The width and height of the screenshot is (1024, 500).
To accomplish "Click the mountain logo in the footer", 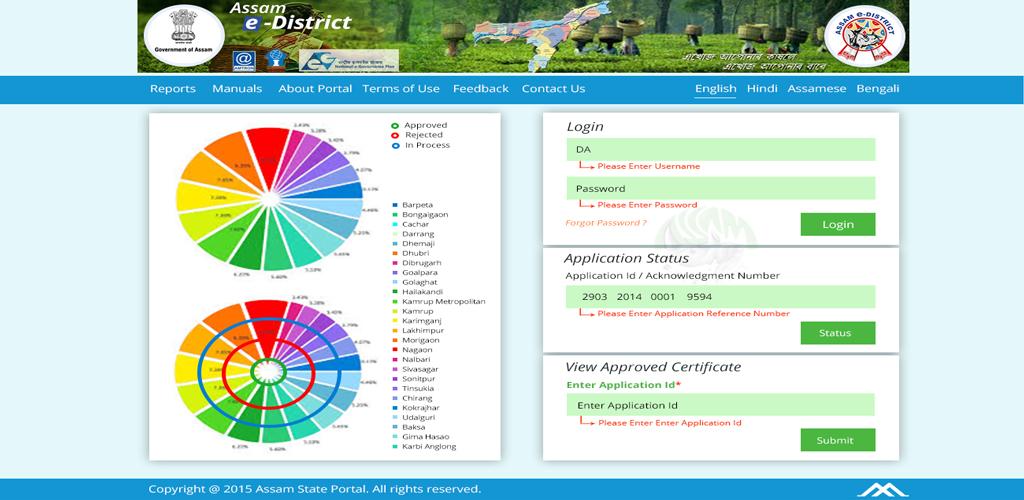I will click(x=882, y=490).
